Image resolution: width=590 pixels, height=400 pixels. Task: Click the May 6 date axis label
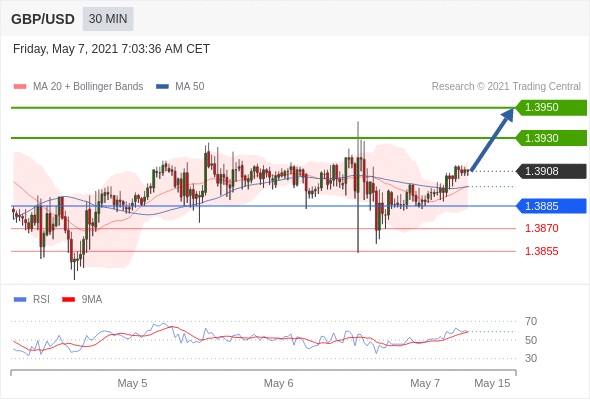point(278,383)
